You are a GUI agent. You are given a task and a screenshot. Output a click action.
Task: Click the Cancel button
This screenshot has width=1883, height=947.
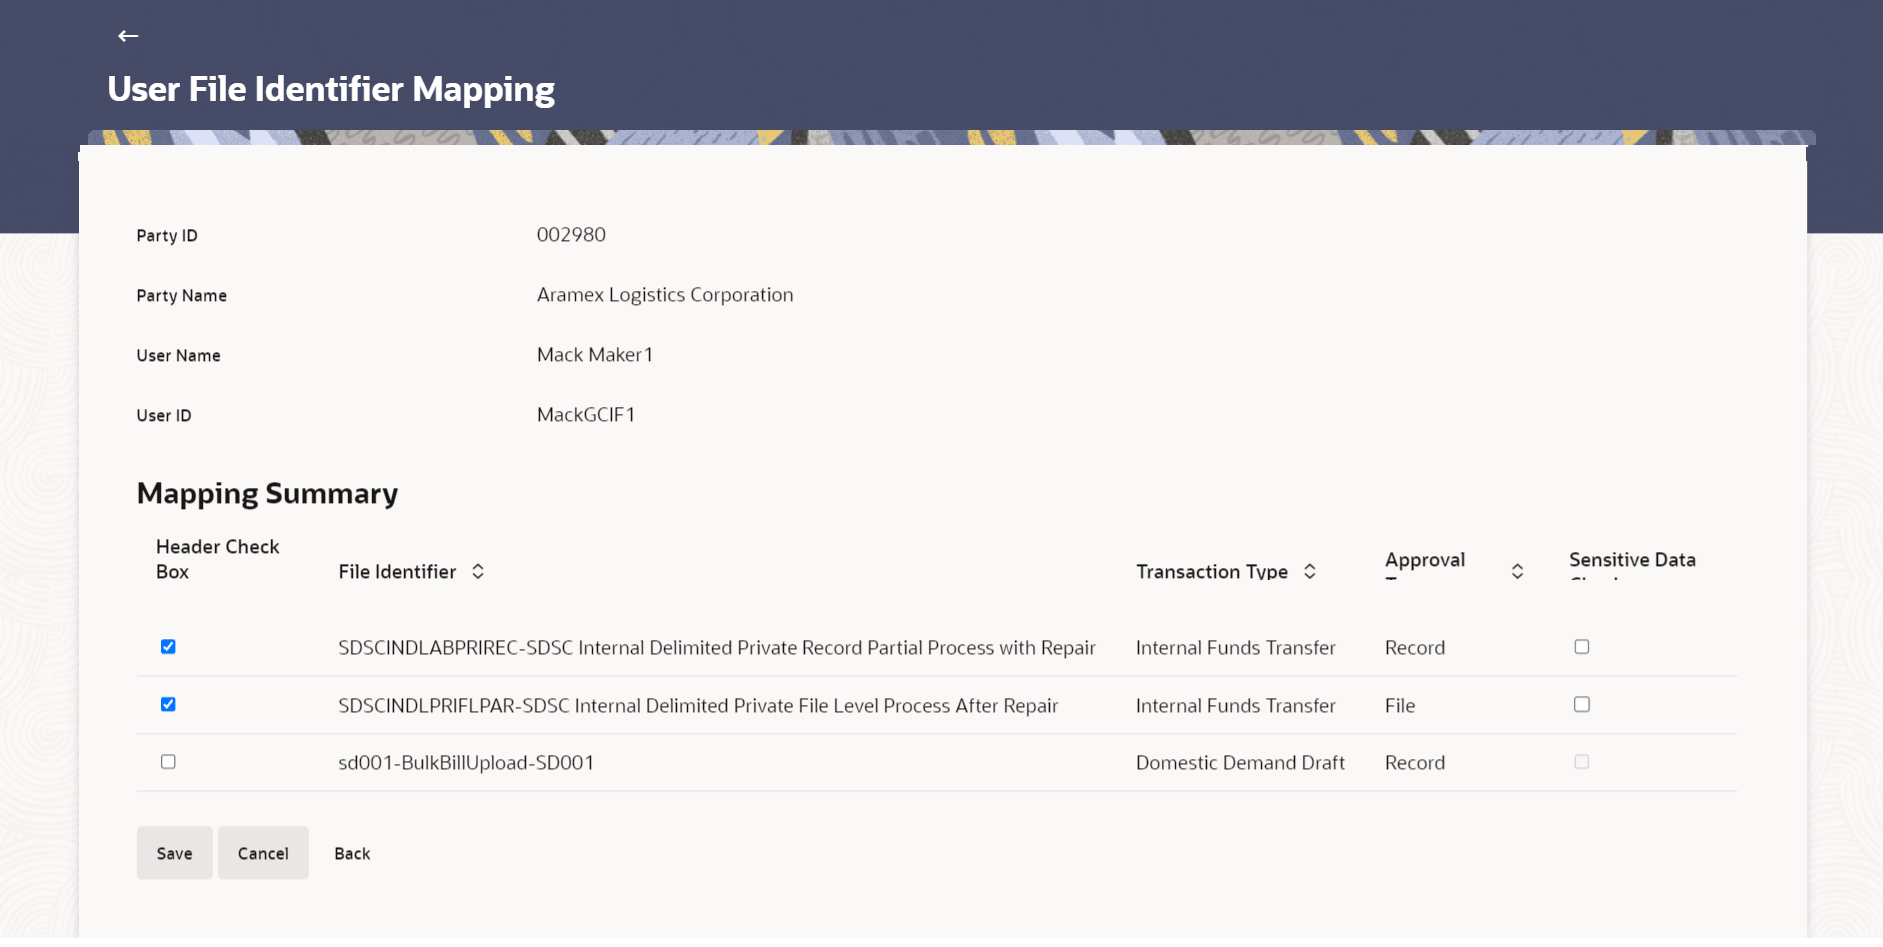point(263,853)
